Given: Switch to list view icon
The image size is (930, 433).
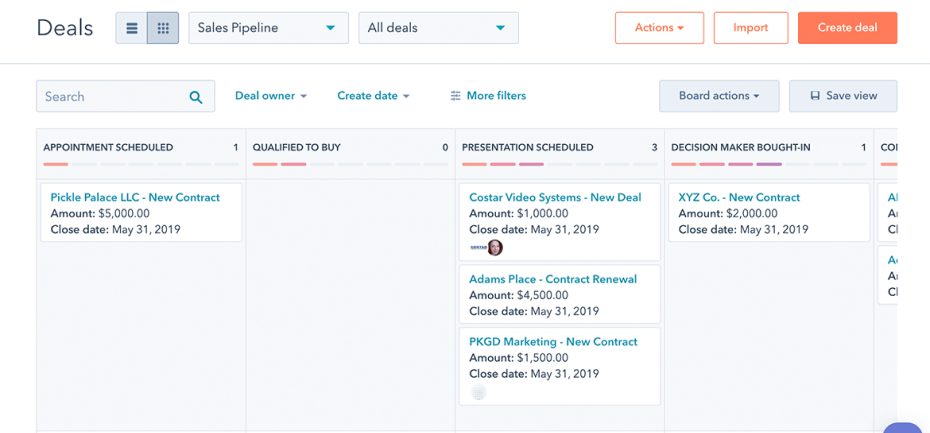Looking at the screenshot, I should click(x=132, y=28).
